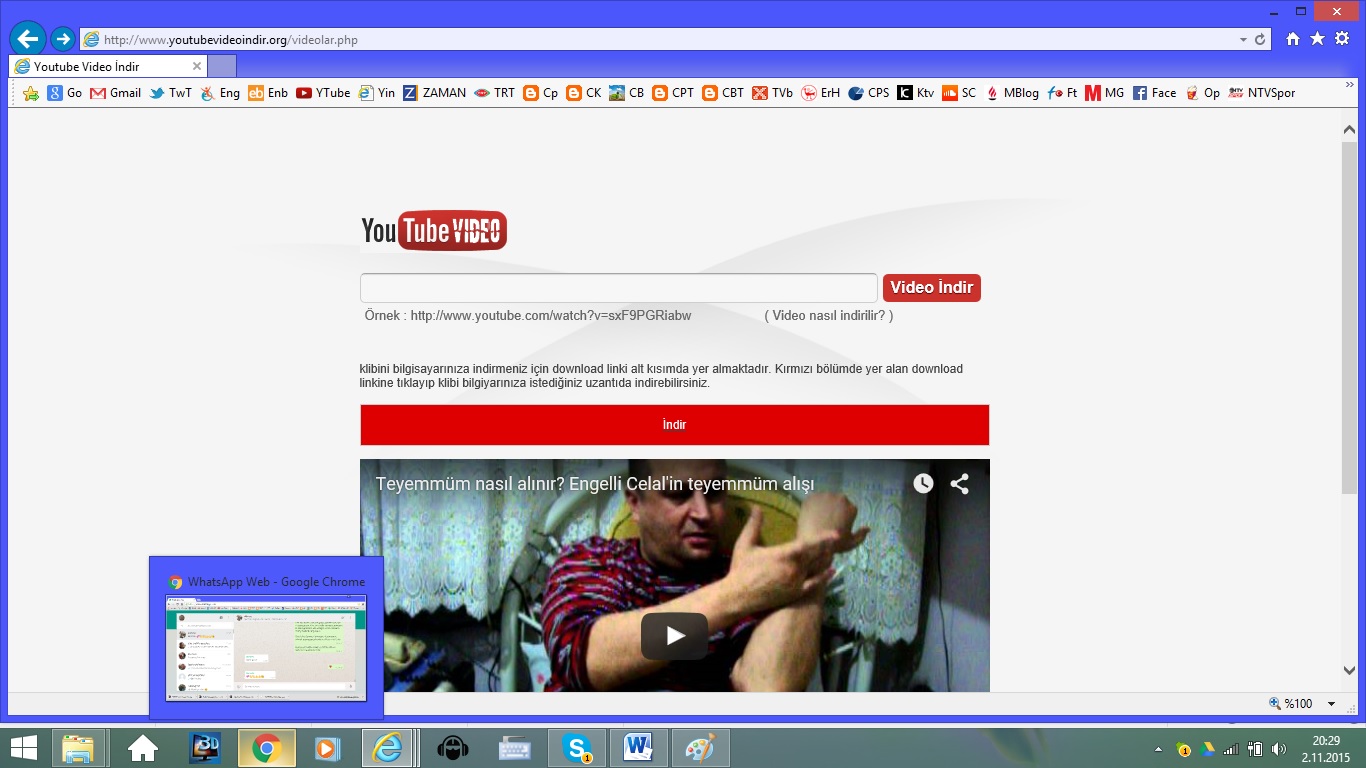1366x768 pixels.
Task: Go forward with the browser forward arrow
Action: point(62,39)
